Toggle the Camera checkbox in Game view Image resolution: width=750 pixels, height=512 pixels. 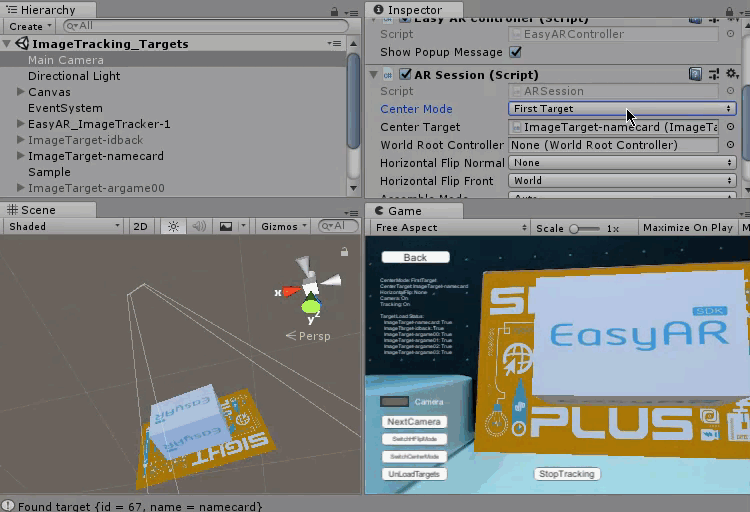pos(394,401)
